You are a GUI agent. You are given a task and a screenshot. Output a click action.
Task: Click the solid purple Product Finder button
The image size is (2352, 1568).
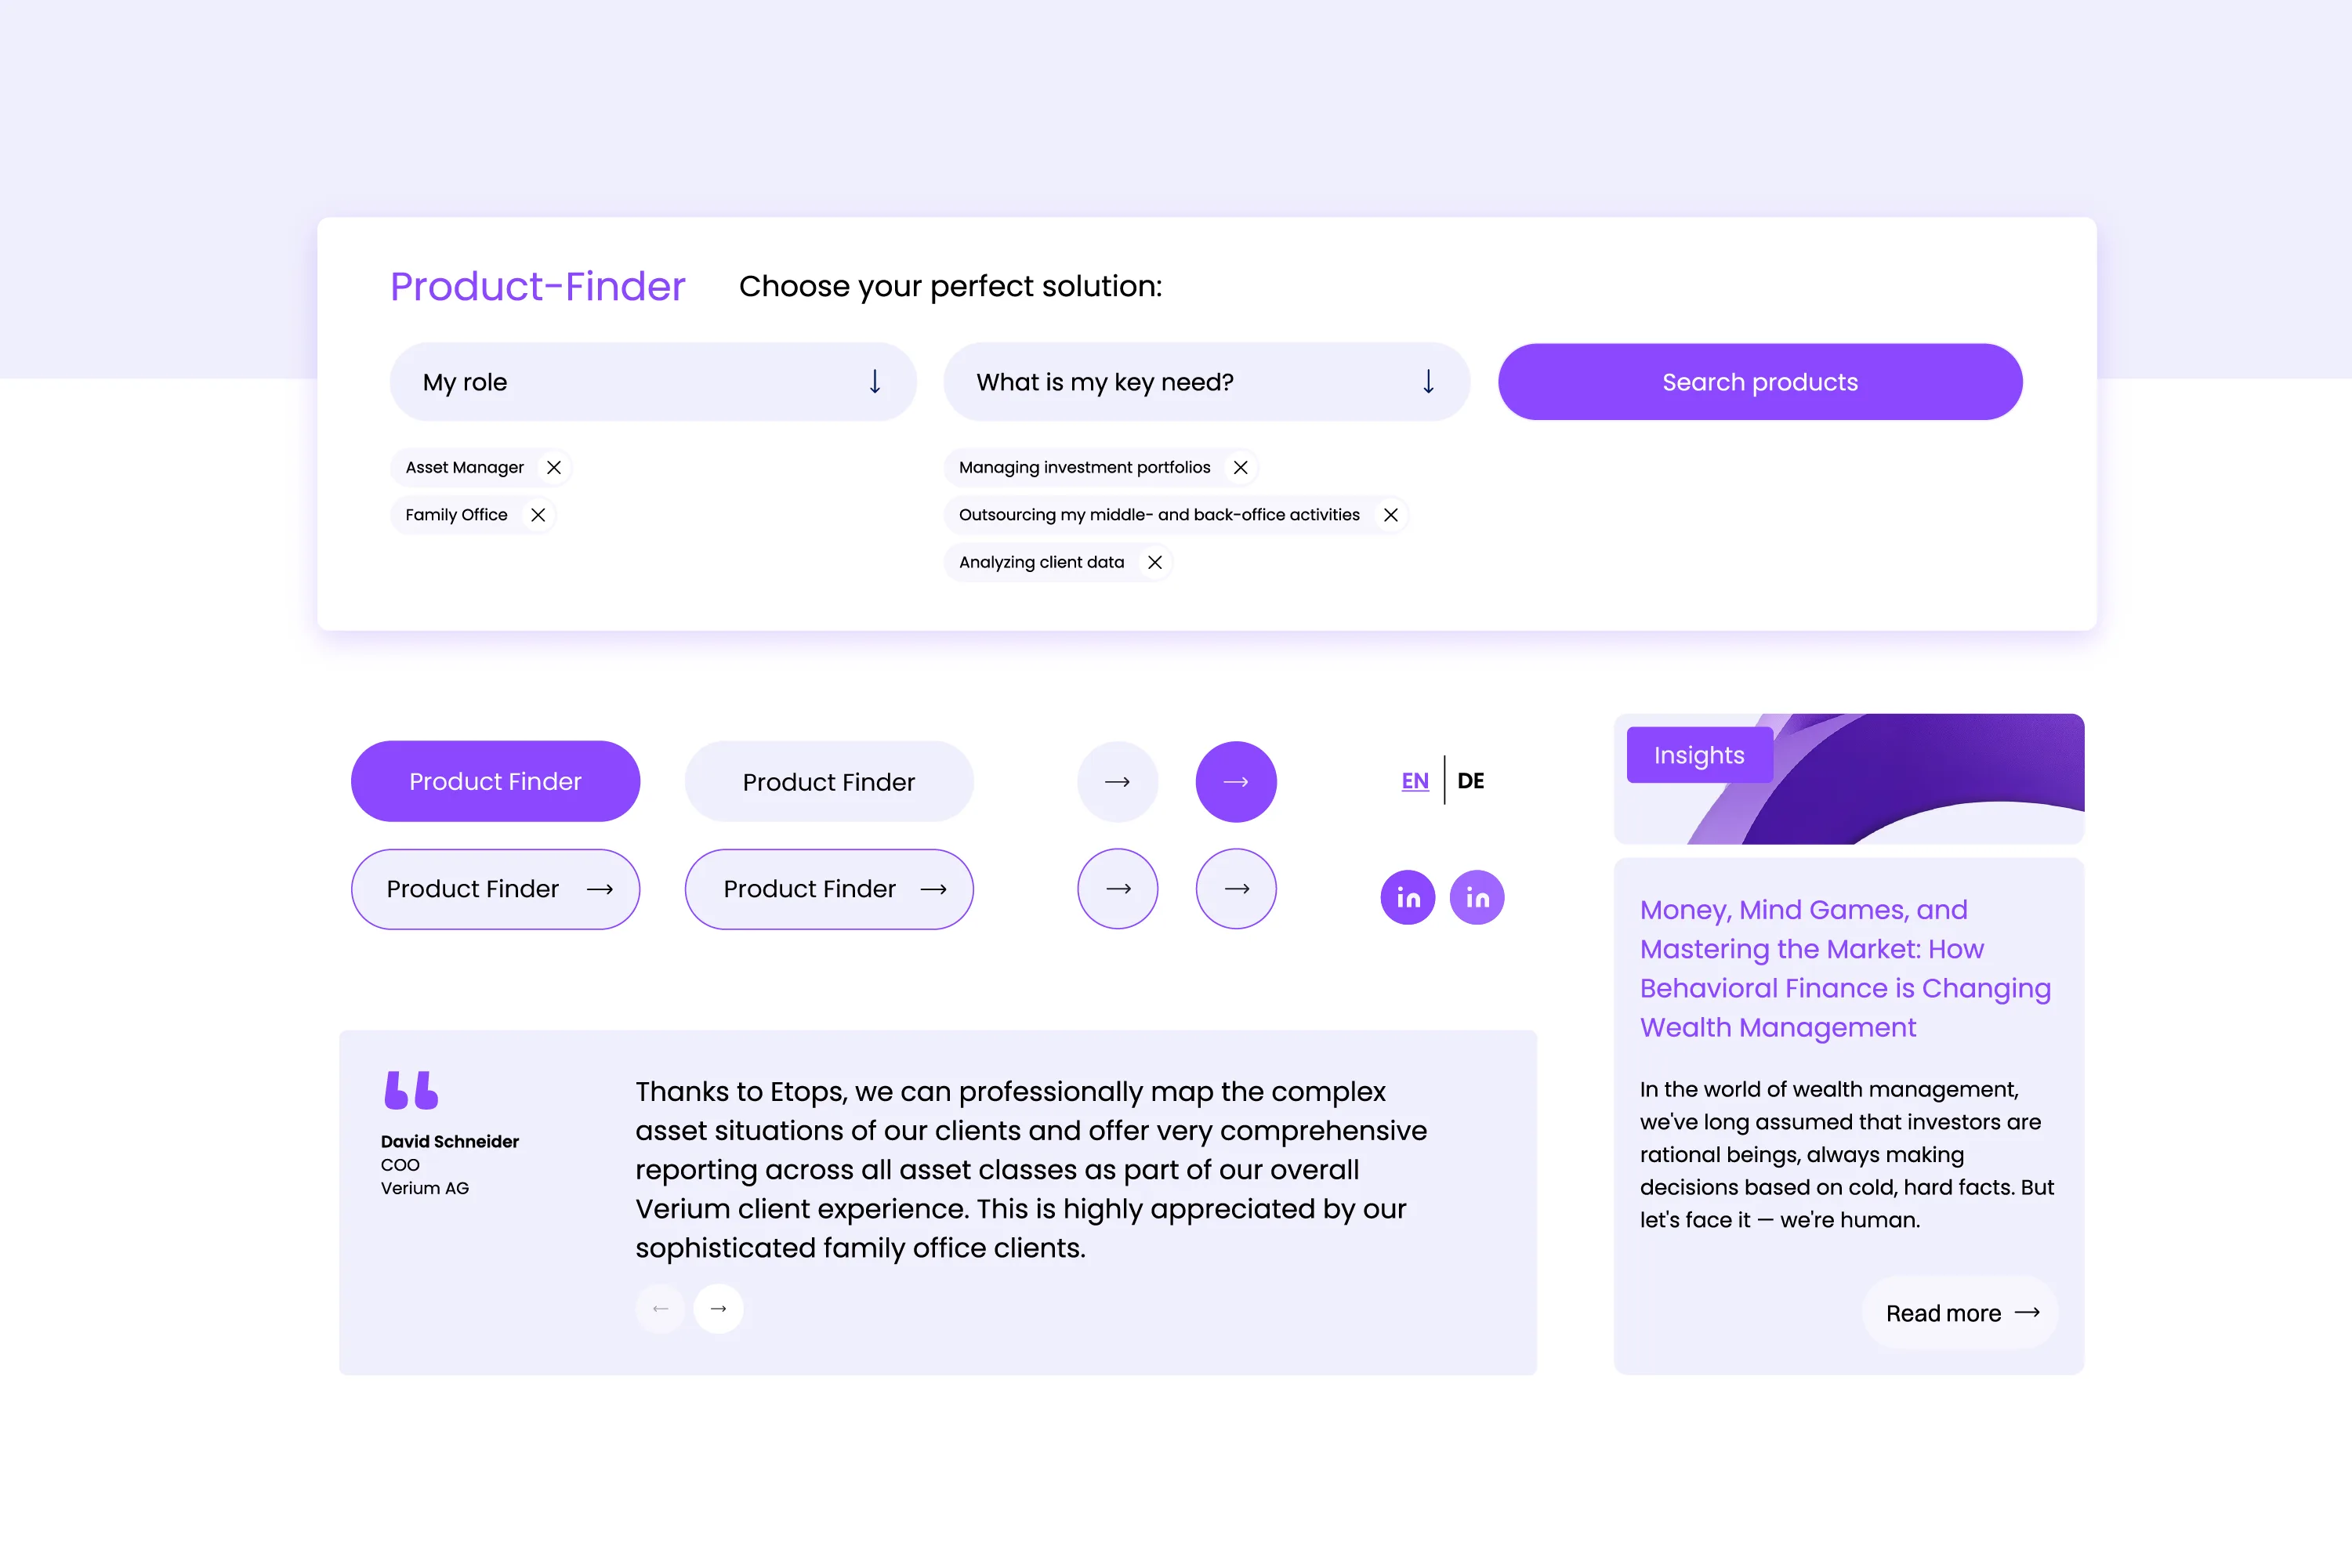click(495, 781)
